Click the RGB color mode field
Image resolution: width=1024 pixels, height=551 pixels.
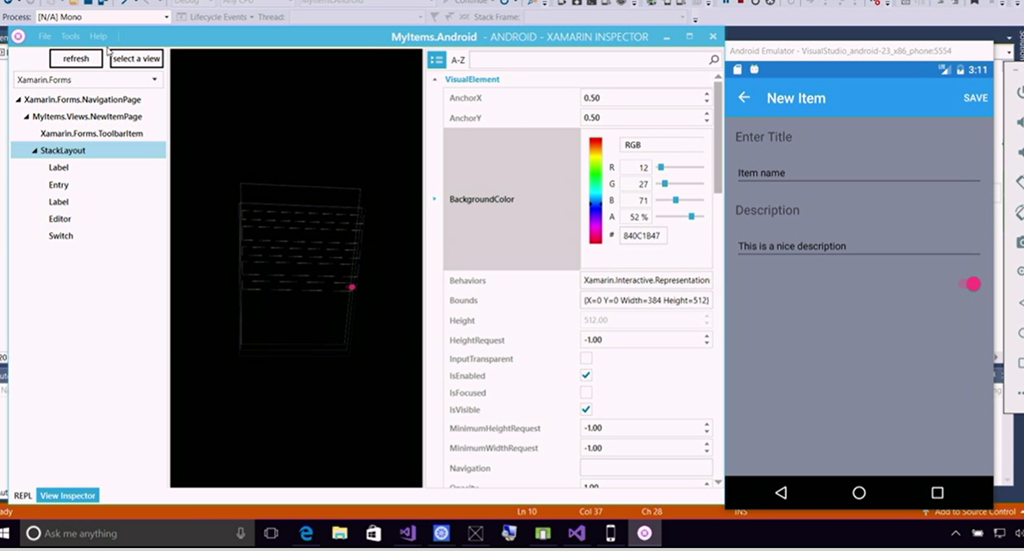(662, 145)
